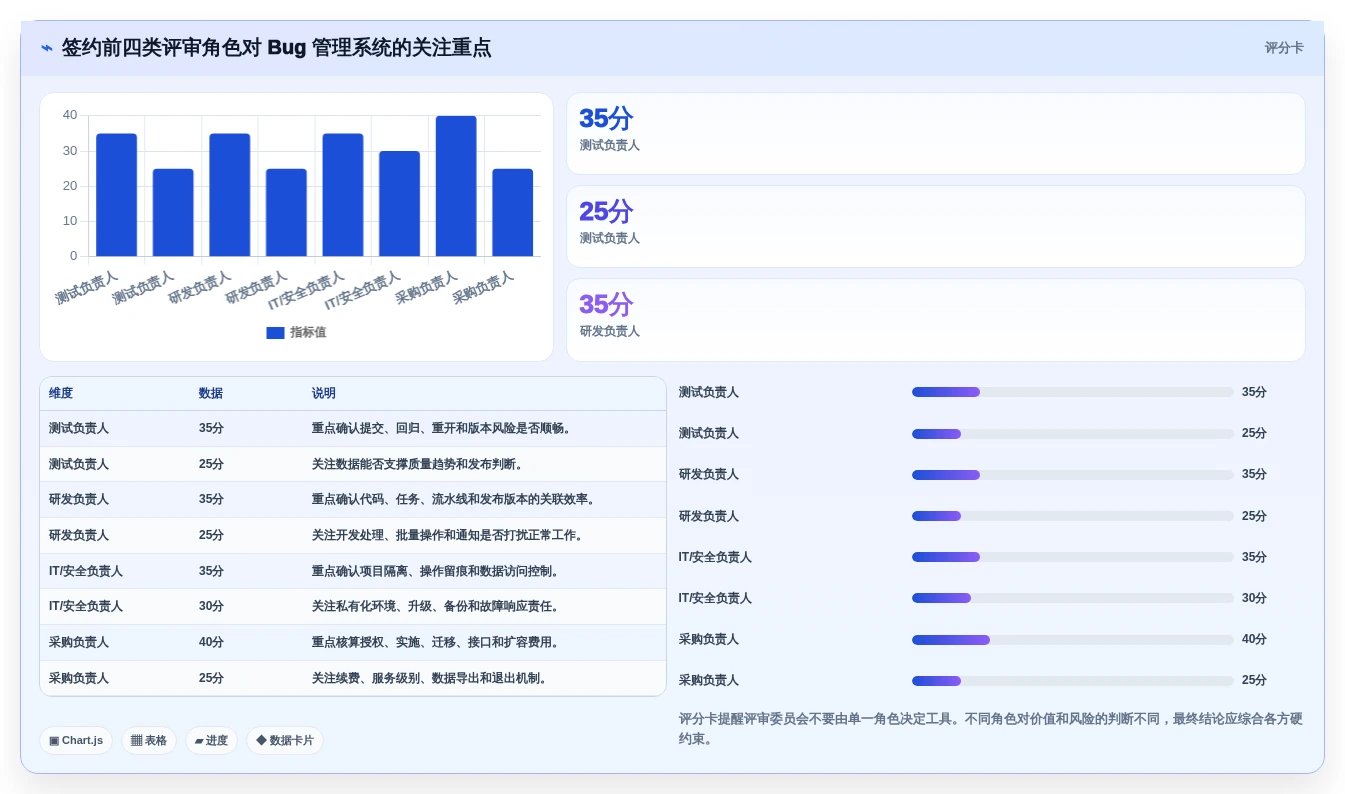This screenshot has height=794, width=1345.
Task: Click the page title about Bug 管理系统
Action: [x=276, y=48]
